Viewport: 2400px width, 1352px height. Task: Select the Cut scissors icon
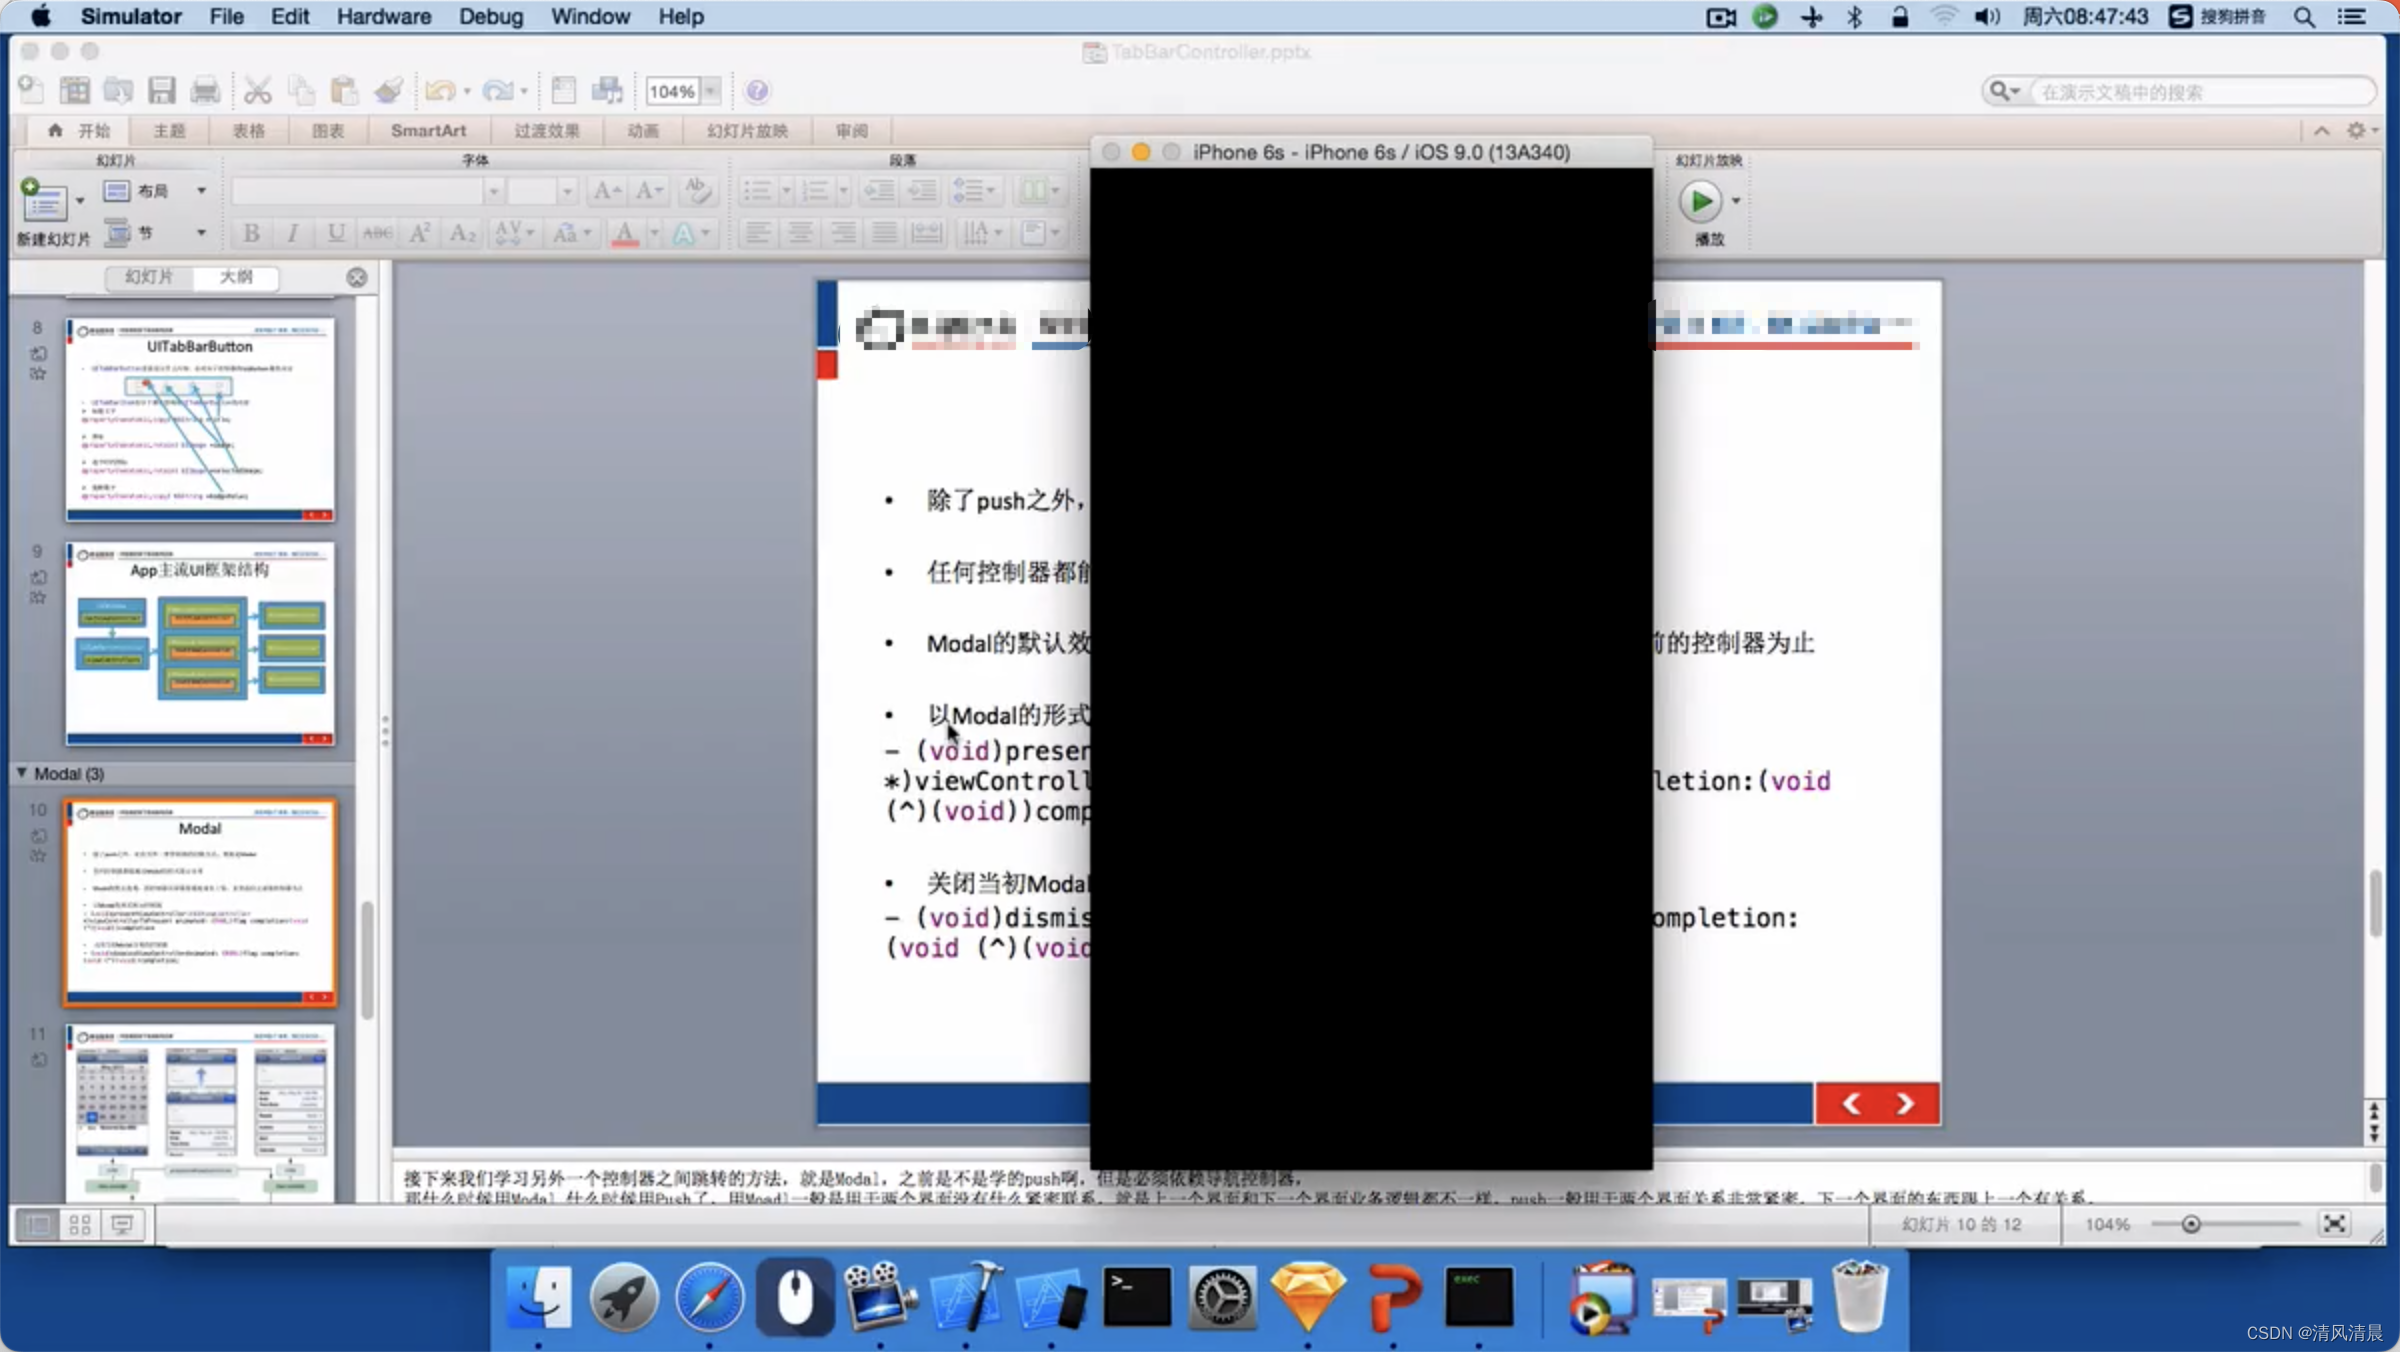point(258,91)
